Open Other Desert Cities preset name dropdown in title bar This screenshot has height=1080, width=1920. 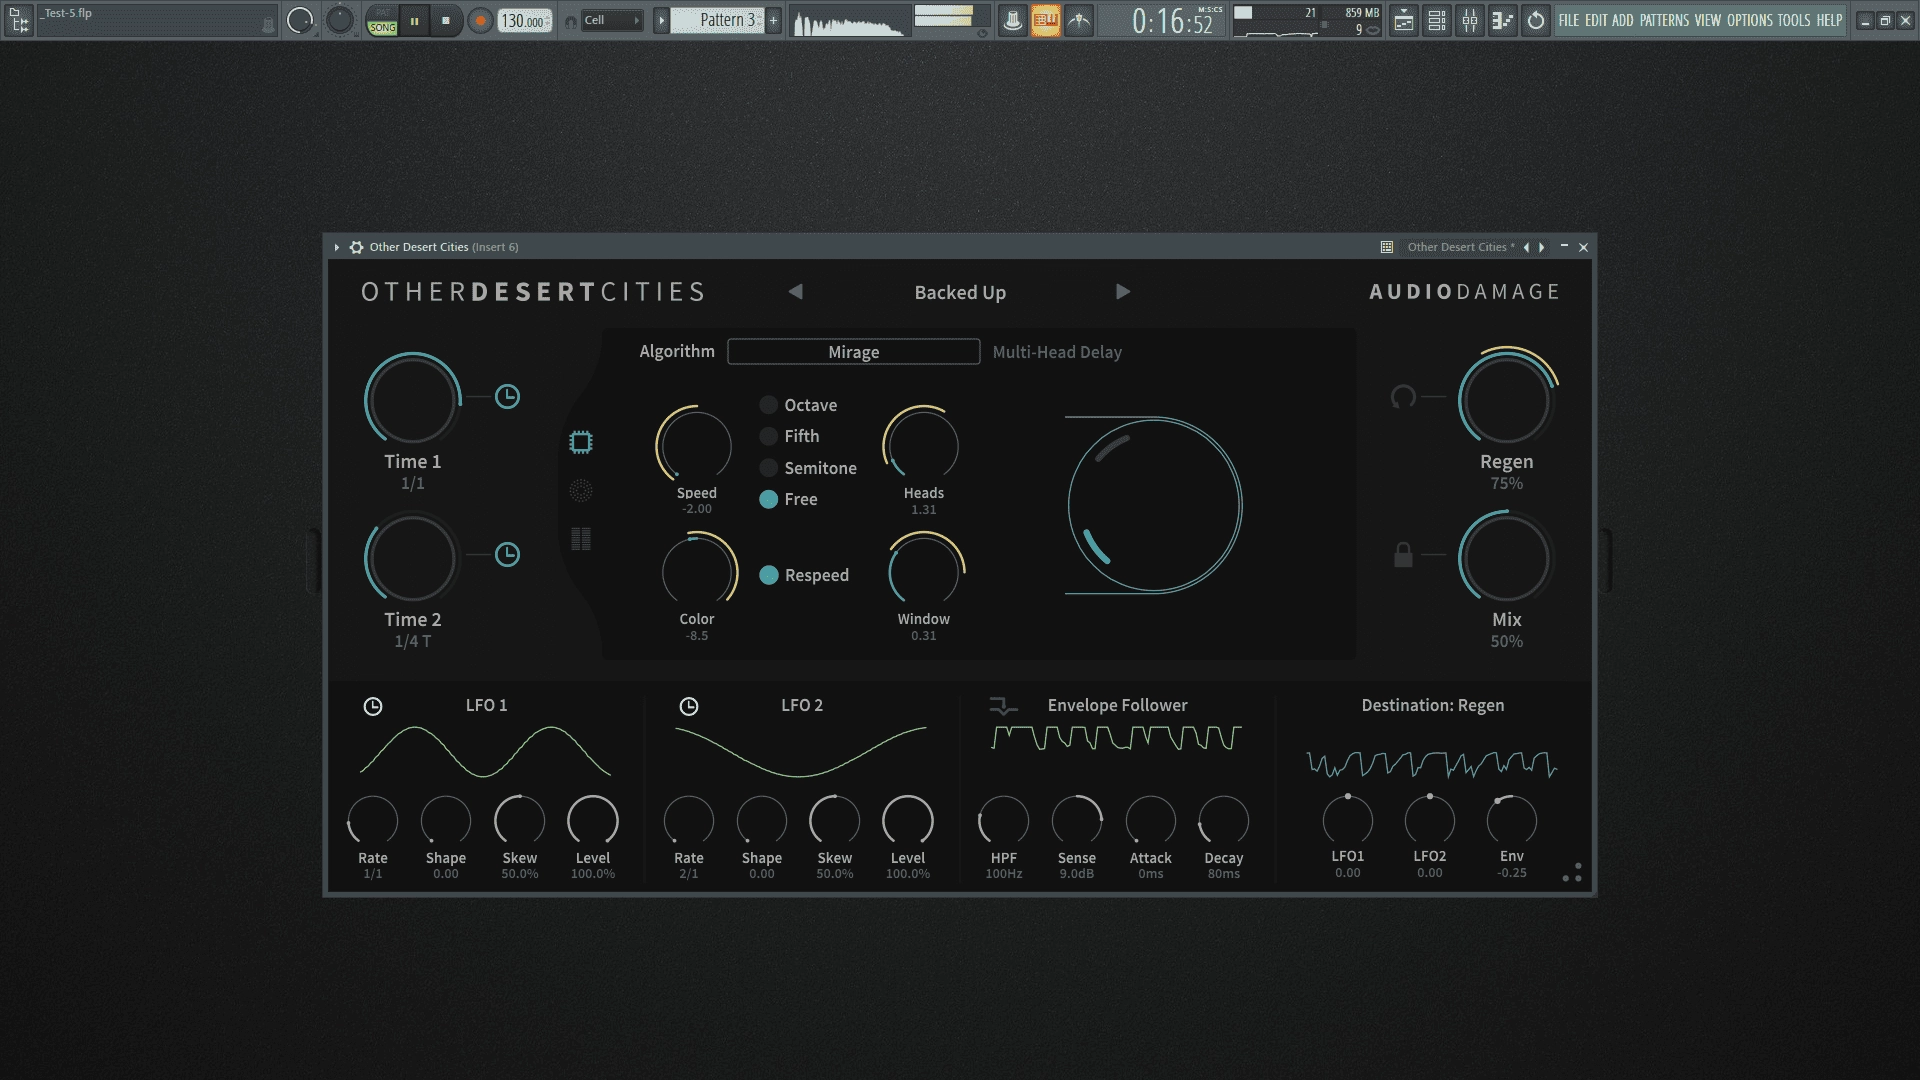[1461, 247]
